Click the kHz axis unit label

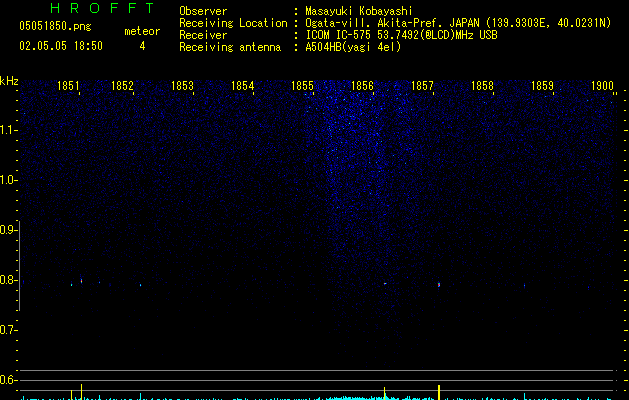click(9, 81)
